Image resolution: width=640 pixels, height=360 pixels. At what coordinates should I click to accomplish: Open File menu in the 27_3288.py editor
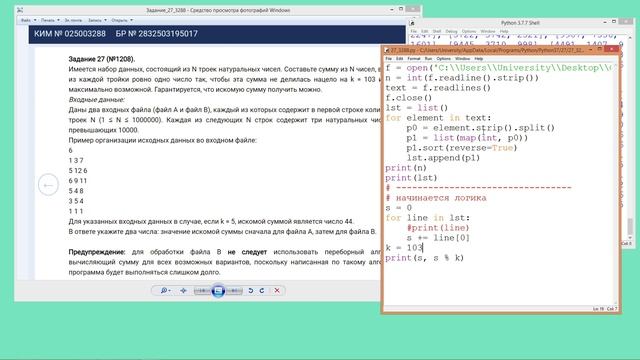389,59
